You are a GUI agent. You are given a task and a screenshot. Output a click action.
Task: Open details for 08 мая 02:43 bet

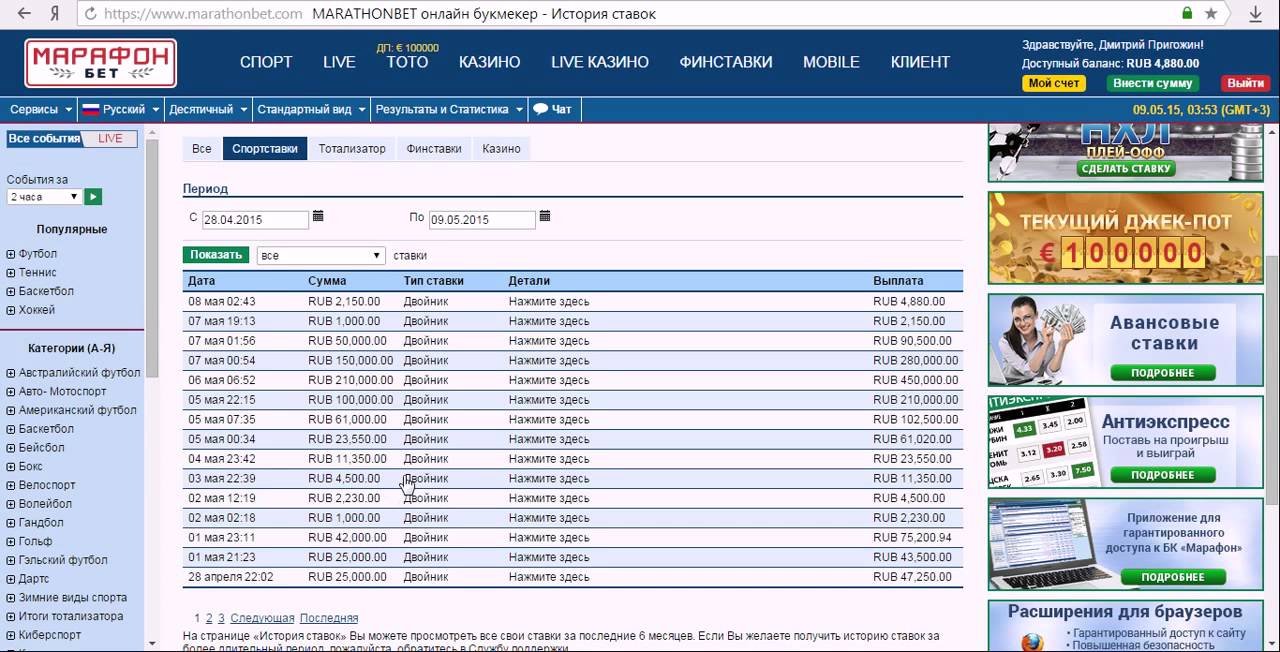click(548, 302)
